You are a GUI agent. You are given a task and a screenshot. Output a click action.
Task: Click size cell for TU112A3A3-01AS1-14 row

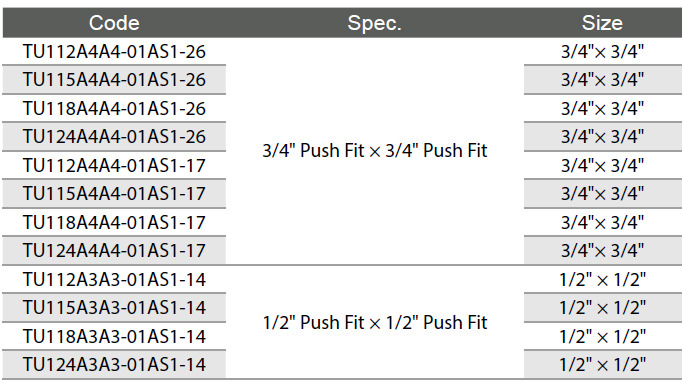tap(602, 280)
